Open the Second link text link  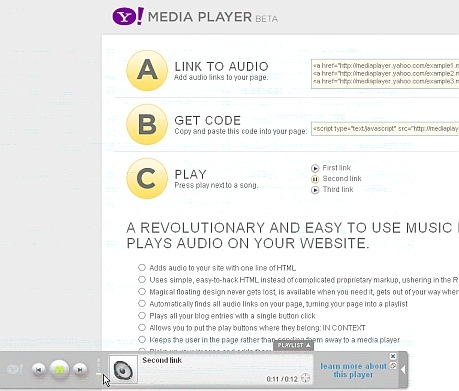pos(342,179)
